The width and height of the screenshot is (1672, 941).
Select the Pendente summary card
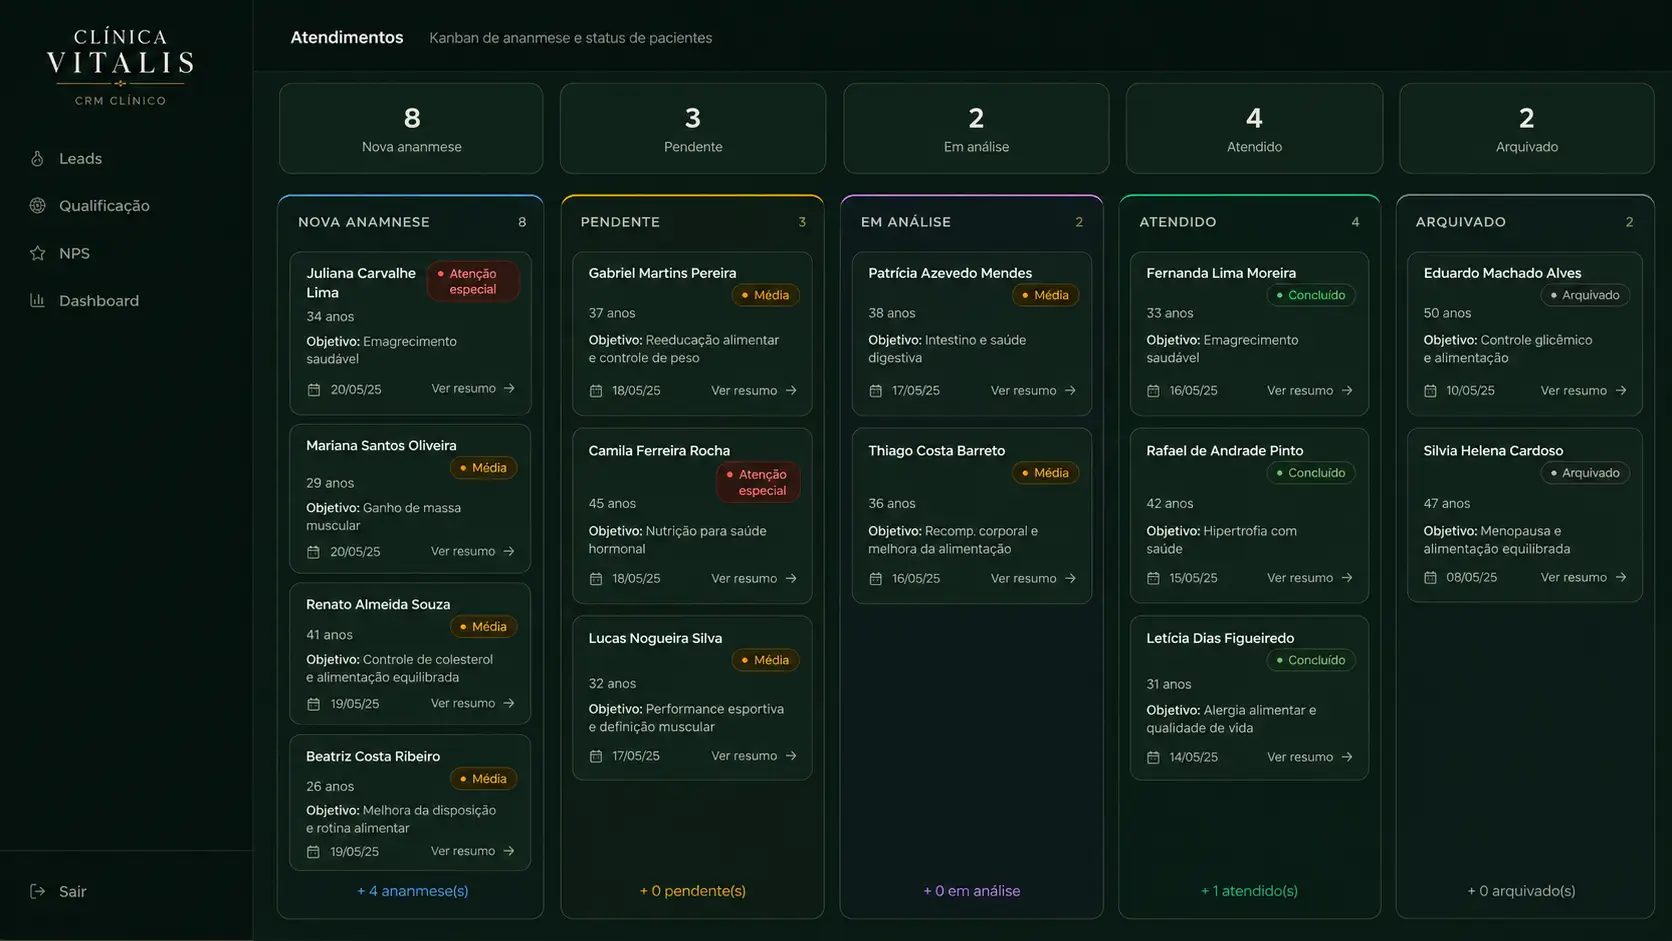coord(693,129)
